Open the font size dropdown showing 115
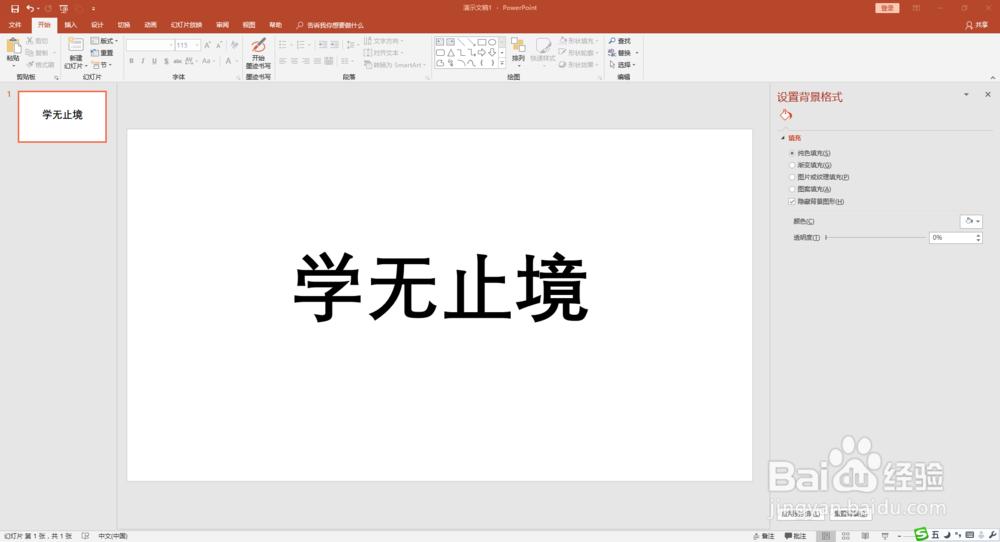 click(197, 45)
